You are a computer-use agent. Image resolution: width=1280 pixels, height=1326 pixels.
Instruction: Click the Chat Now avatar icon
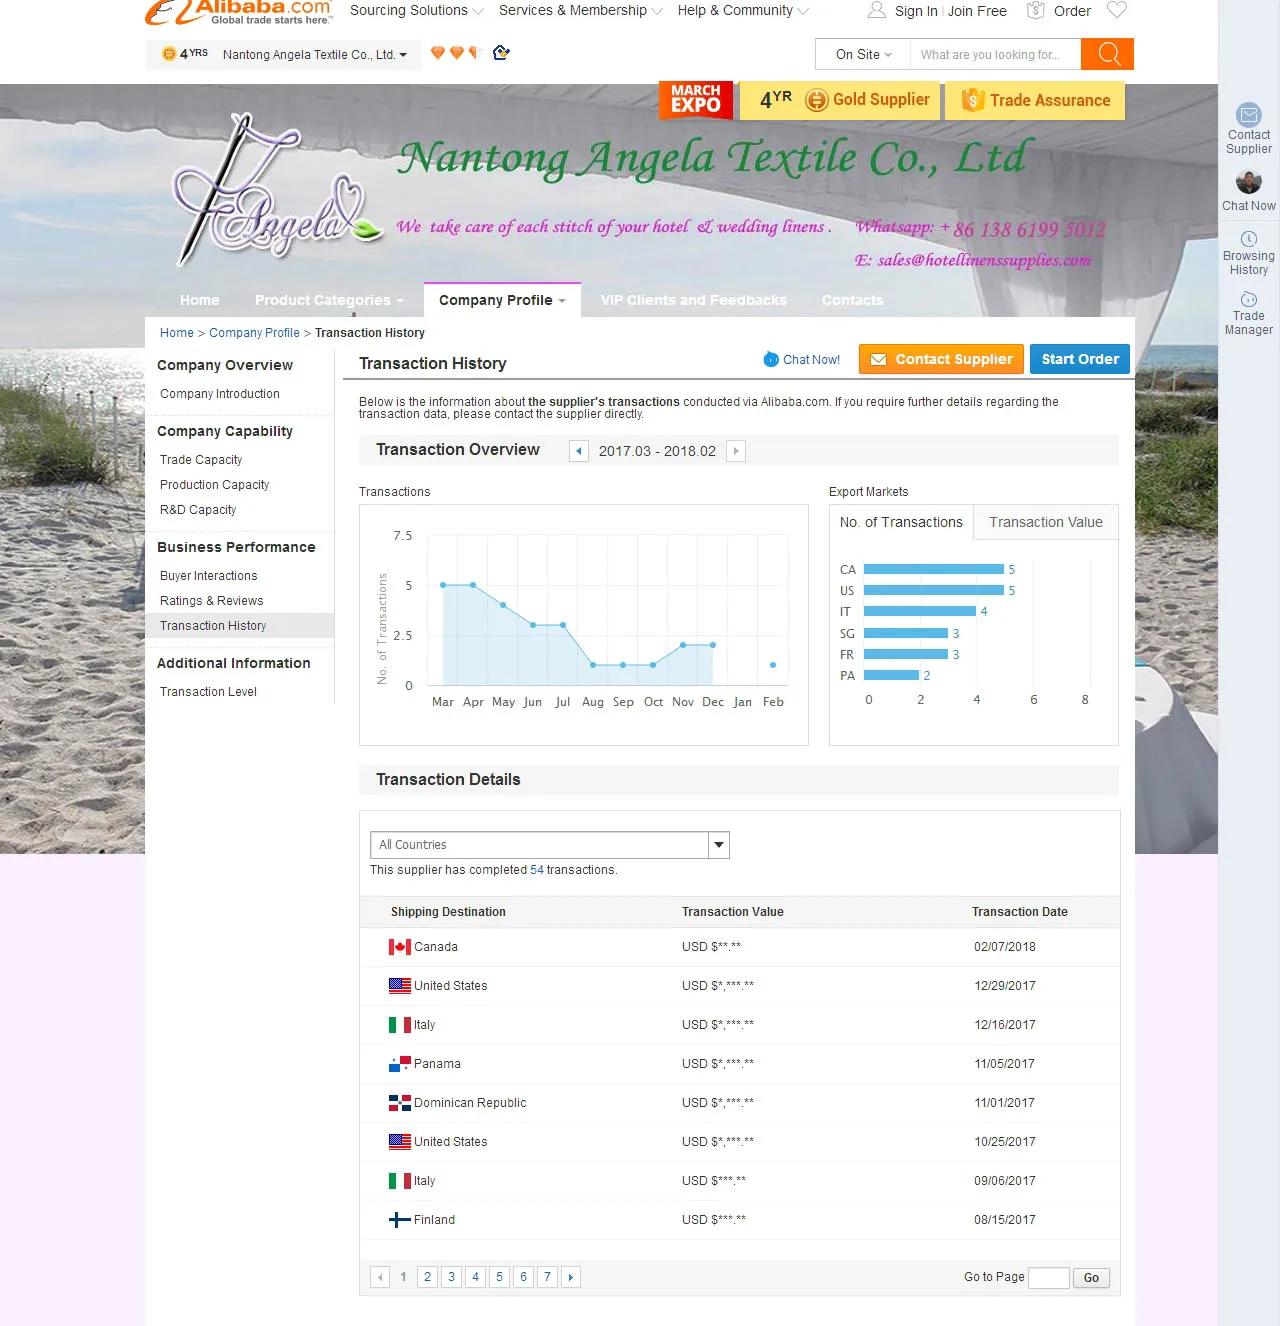(1249, 181)
